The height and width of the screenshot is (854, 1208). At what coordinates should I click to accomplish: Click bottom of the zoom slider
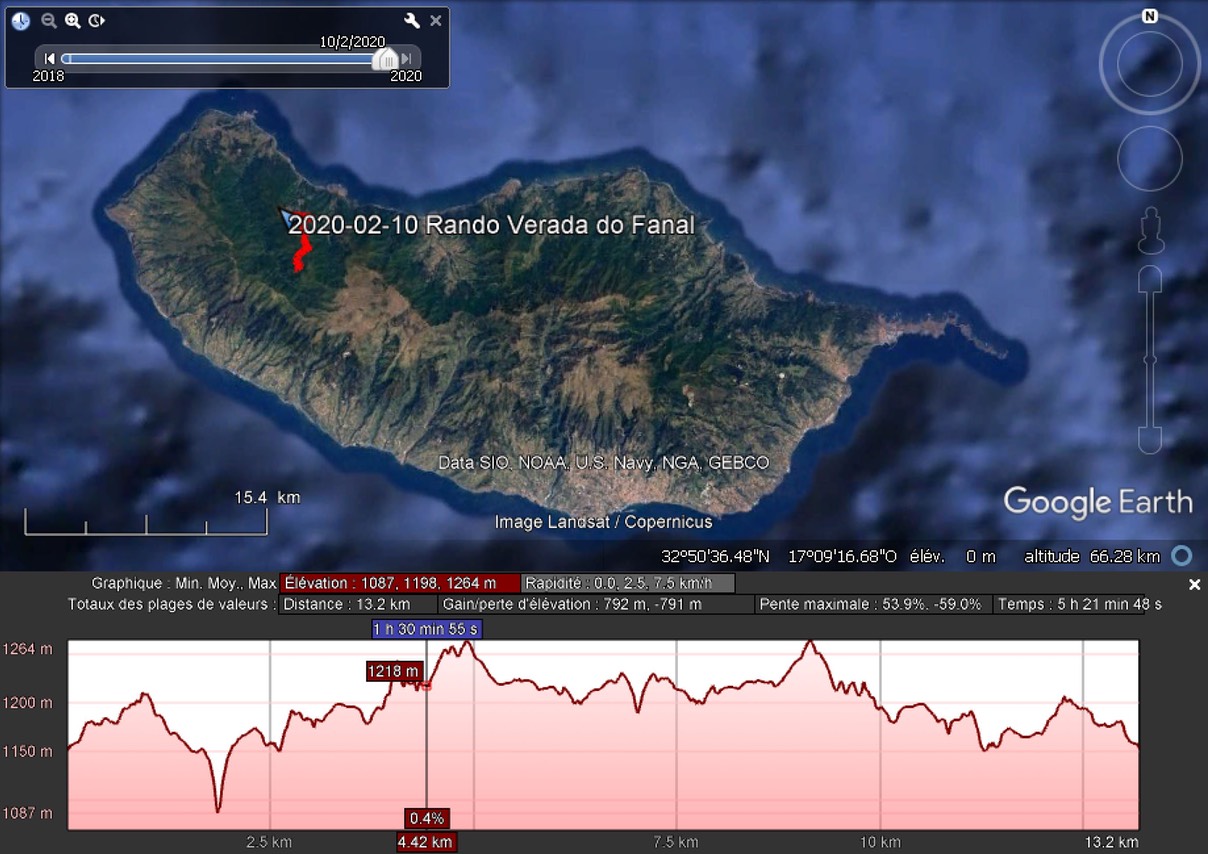(x=1150, y=440)
